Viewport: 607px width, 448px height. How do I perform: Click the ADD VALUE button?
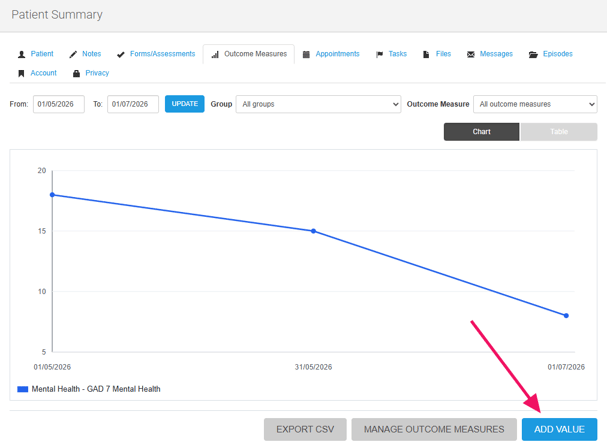tap(559, 429)
